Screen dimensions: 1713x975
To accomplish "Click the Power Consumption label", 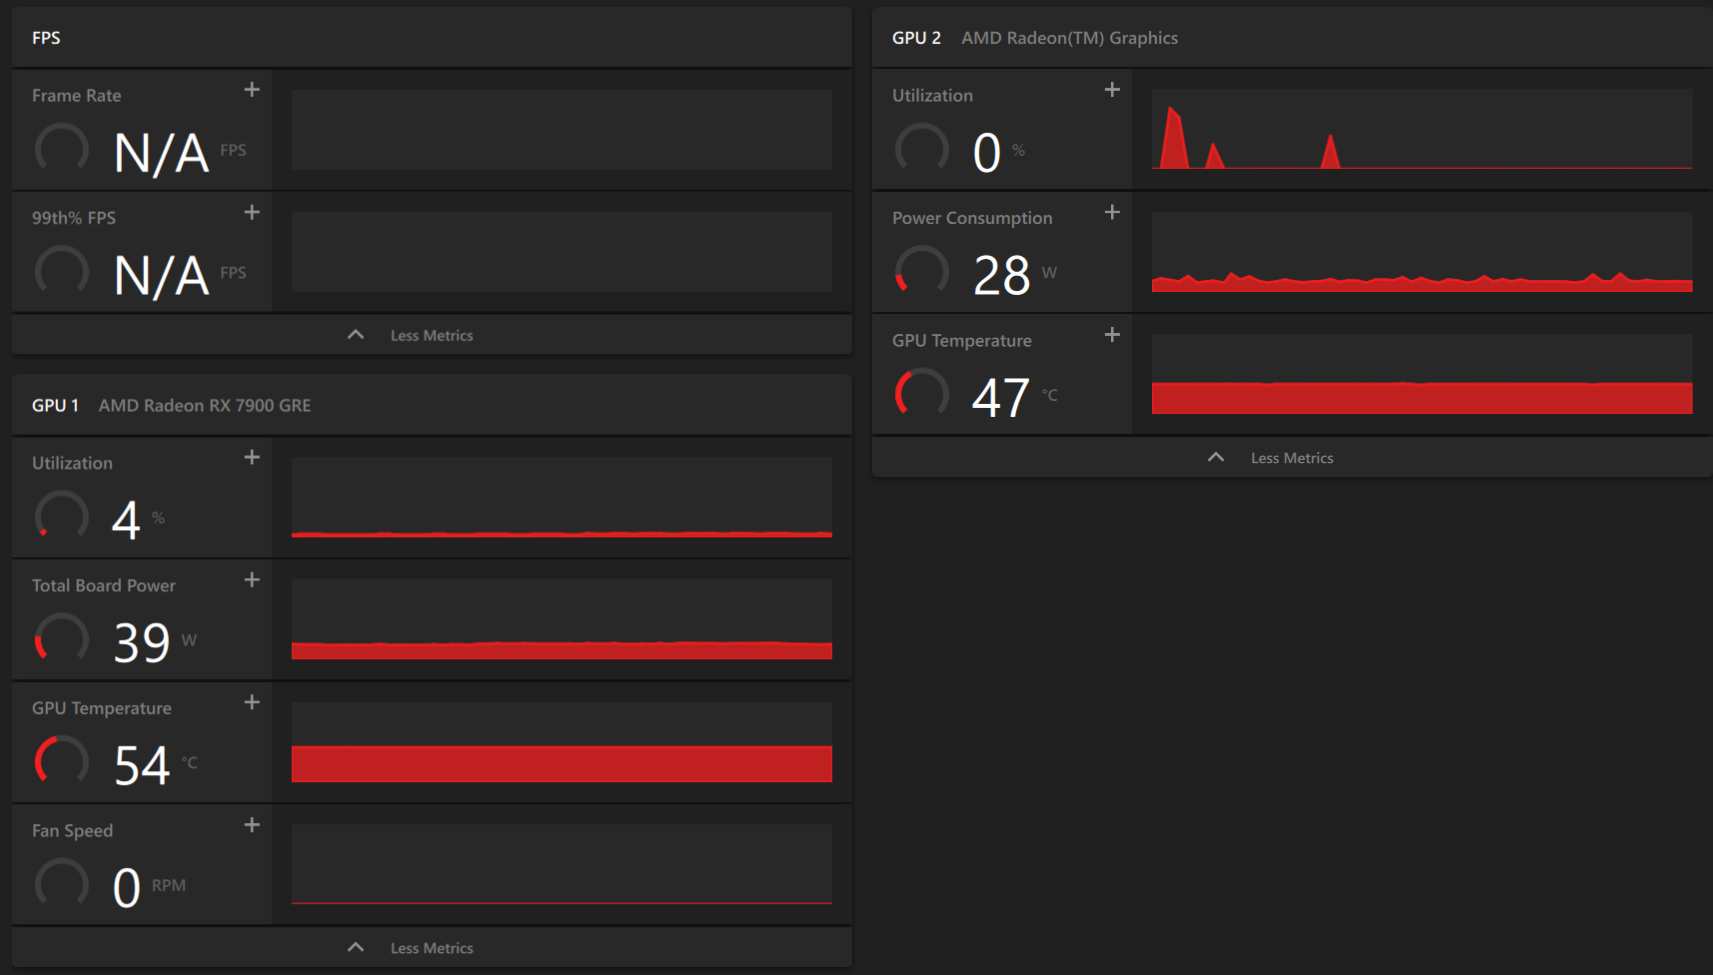I will coord(972,218).
